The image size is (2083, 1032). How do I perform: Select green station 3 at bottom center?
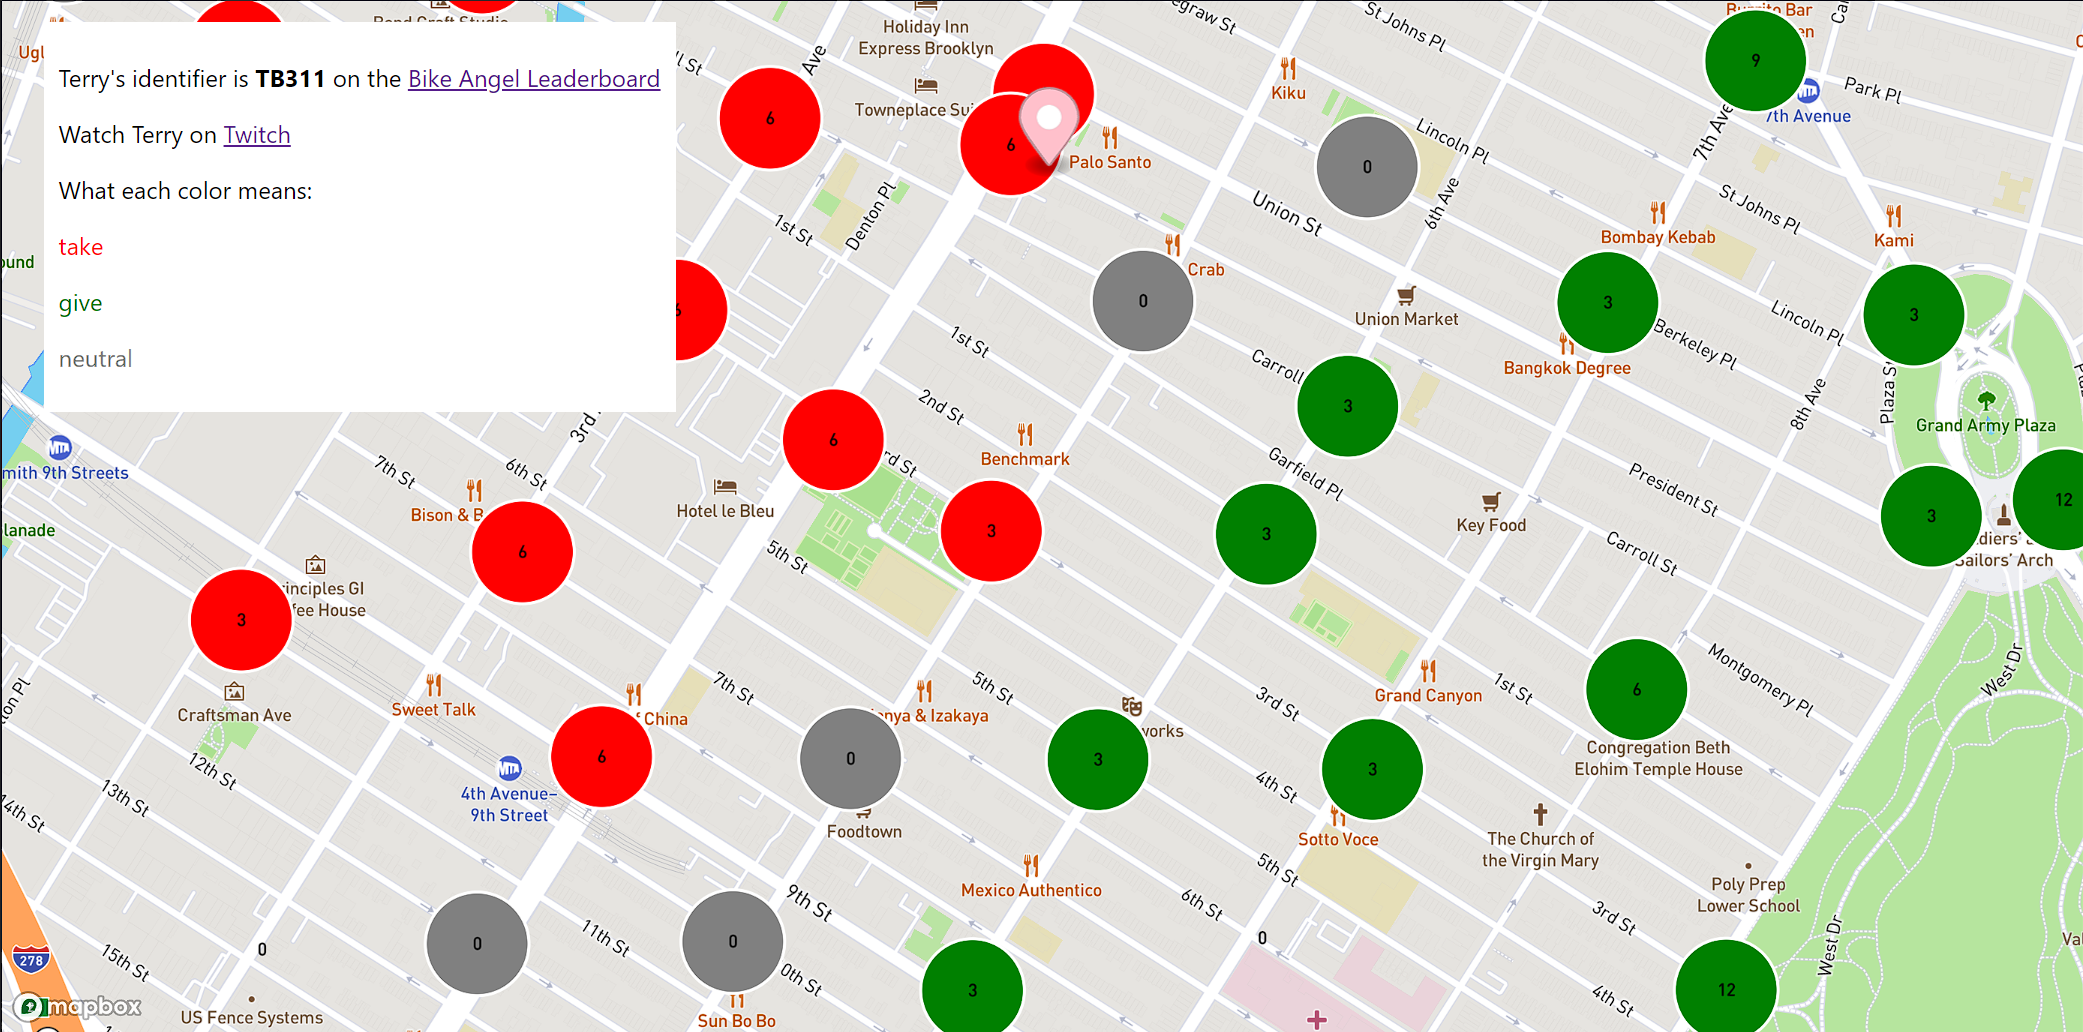click(x=972, y=988)
